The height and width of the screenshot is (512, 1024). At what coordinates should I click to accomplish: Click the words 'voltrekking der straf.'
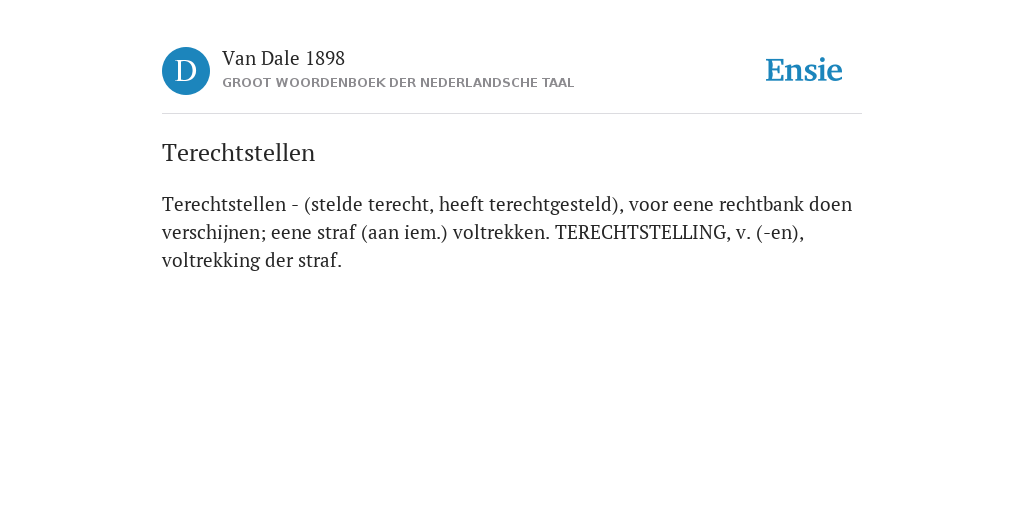tap(252, 261)
